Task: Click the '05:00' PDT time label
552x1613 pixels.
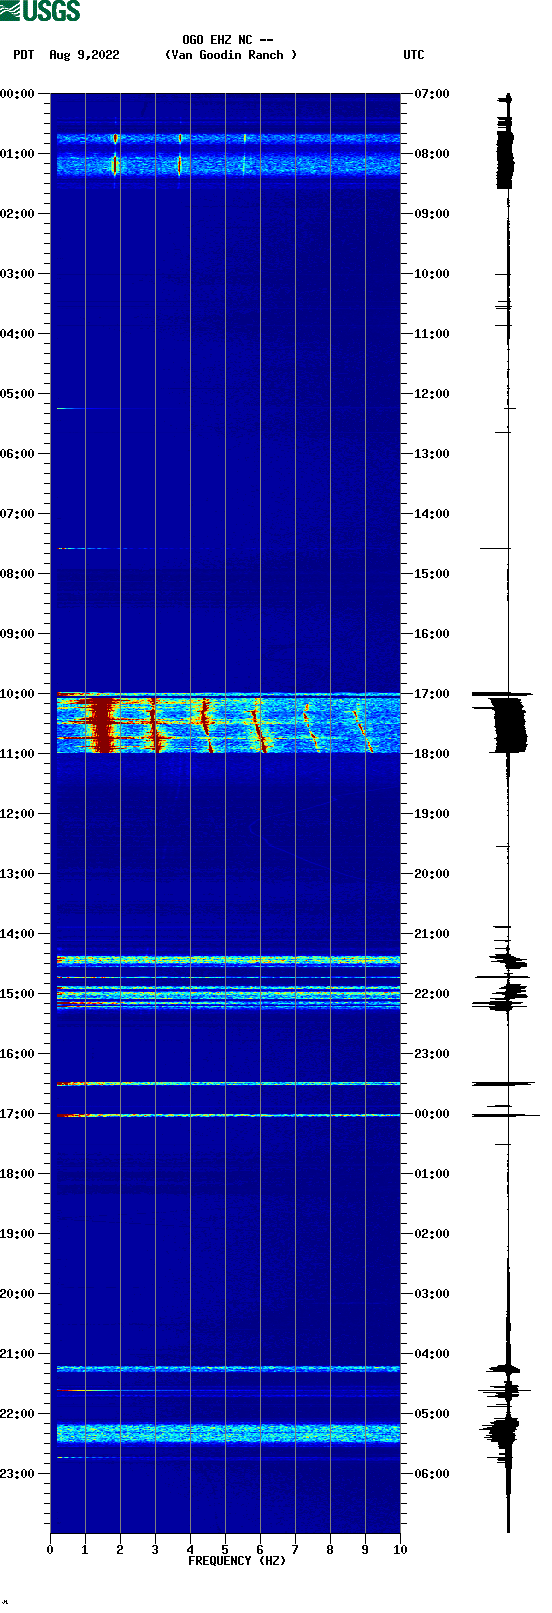Action: coord(17,394)
